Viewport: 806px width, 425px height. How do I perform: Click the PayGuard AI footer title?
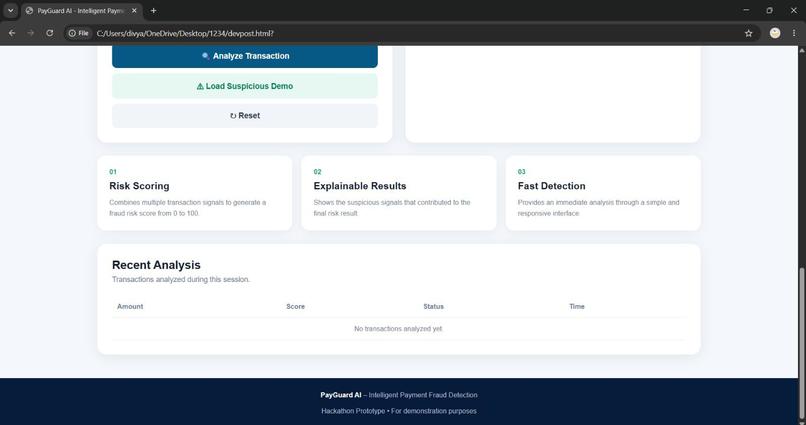coord(341,395)
